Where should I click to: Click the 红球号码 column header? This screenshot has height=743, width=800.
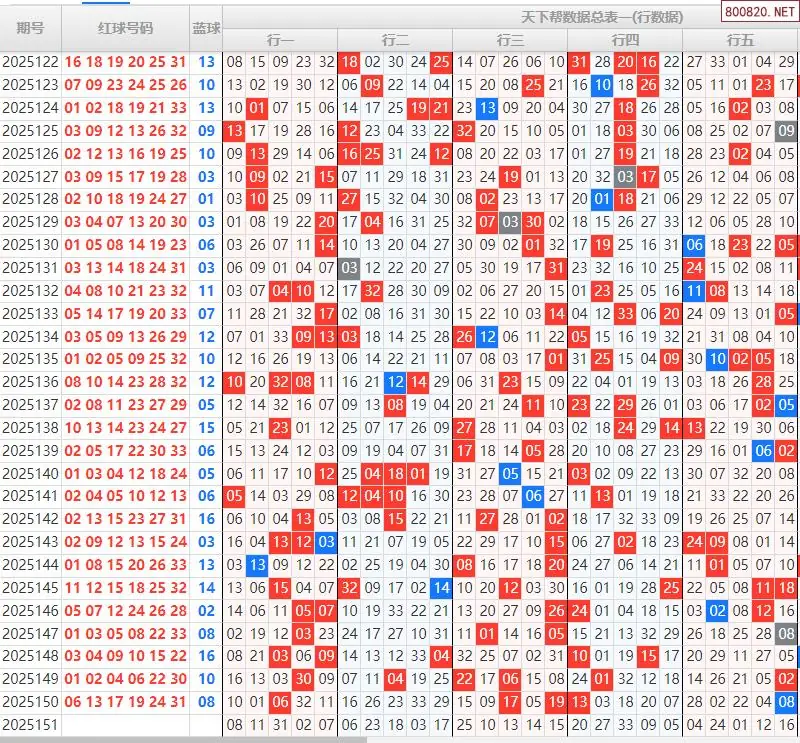[x=125, y=28]
